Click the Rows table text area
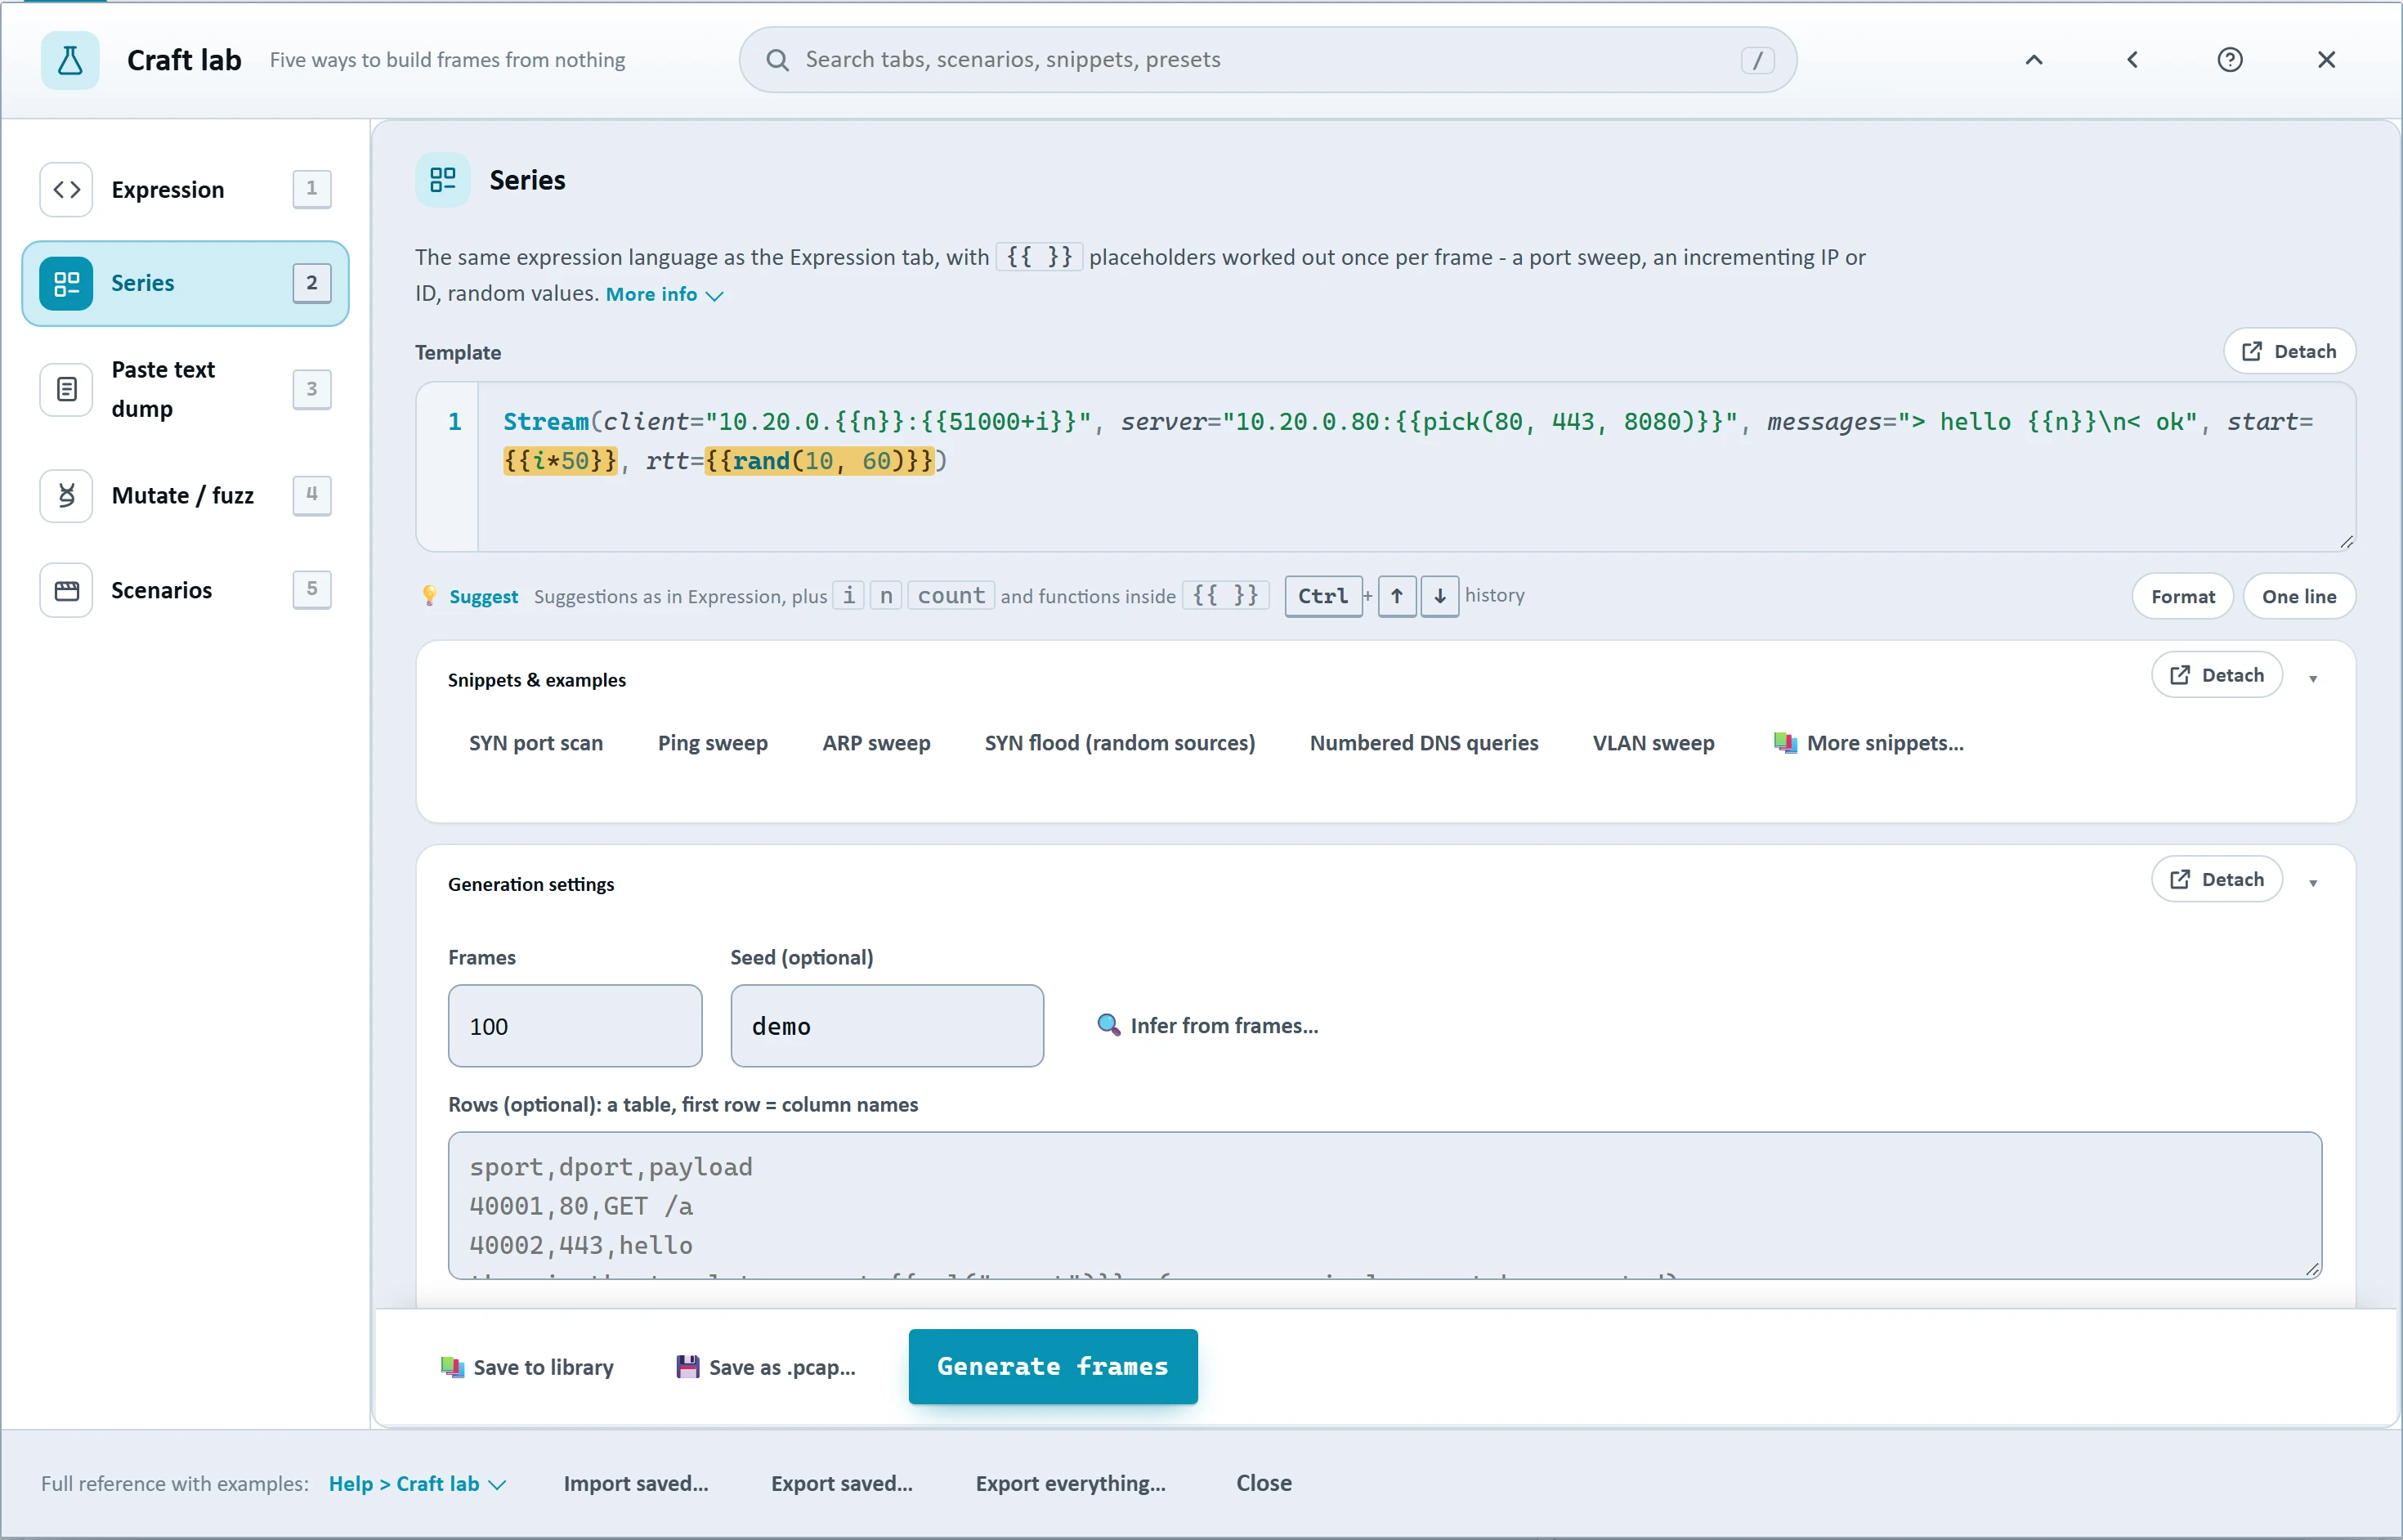Viewport: 2403px width, 1540px height. [x=1385, y=1205]
